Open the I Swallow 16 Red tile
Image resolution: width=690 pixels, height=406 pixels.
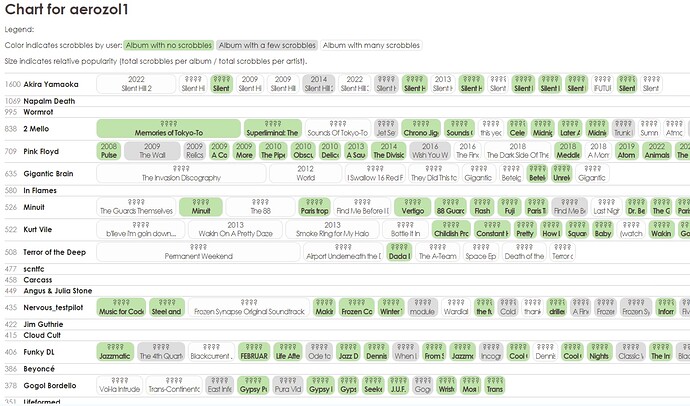375,173
